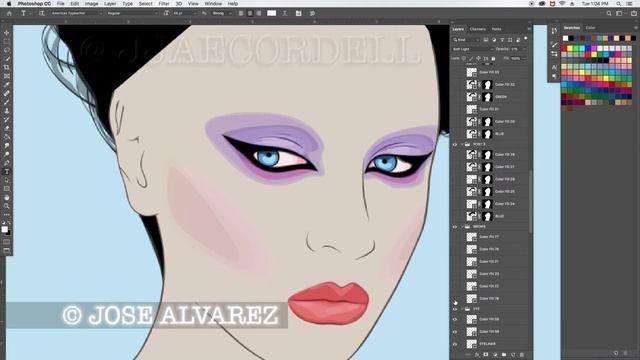Open the Soft Light blend mode dropdown
Image resolution: width=640 pixels, height=360 pixels.
pos(473,49)
